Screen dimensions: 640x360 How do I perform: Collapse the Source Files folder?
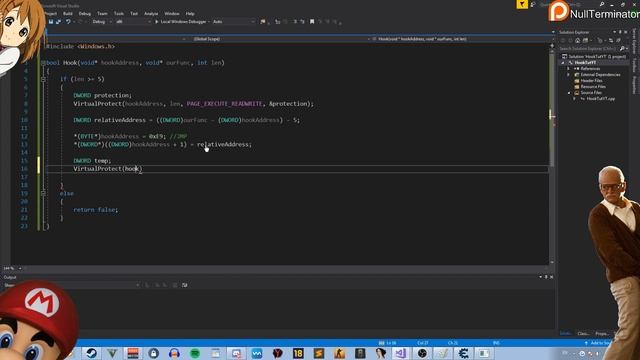pos(569,93)
